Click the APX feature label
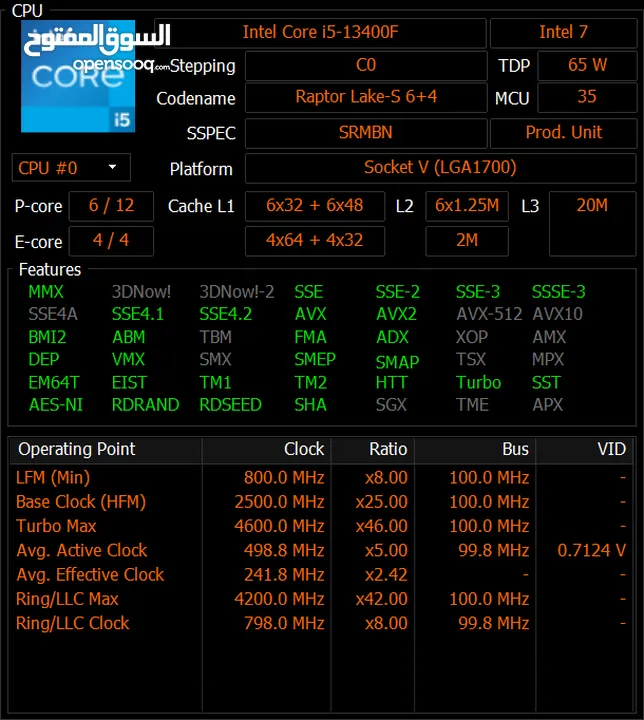Screen dimensions: 644x720 tap(548, 405)
